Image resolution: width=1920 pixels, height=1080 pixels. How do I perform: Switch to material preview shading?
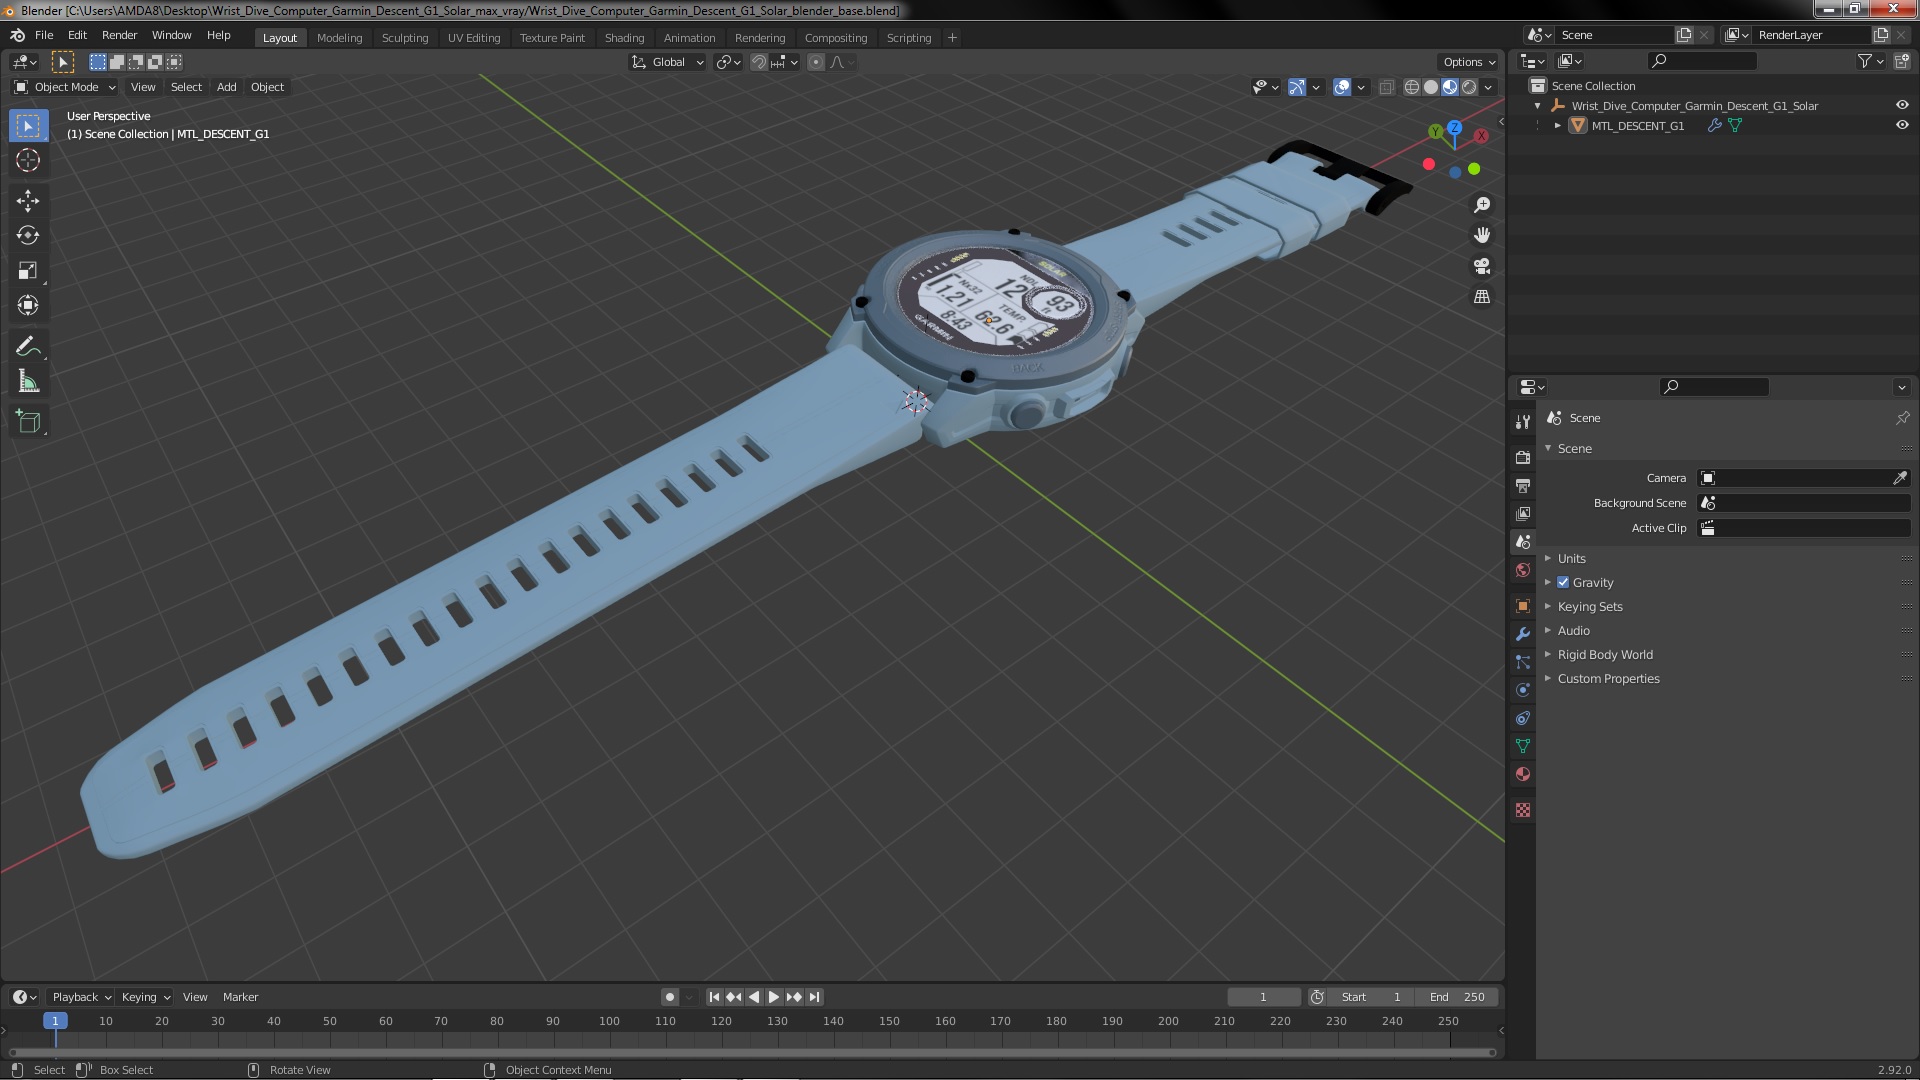[x=1450, y=87]
